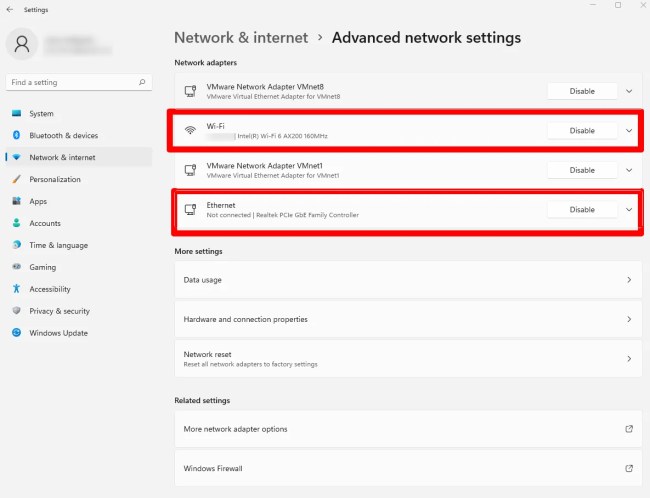This screenshot has height=498, width=650.
Task: Open Personalization in sidebar
Action: 79,179
